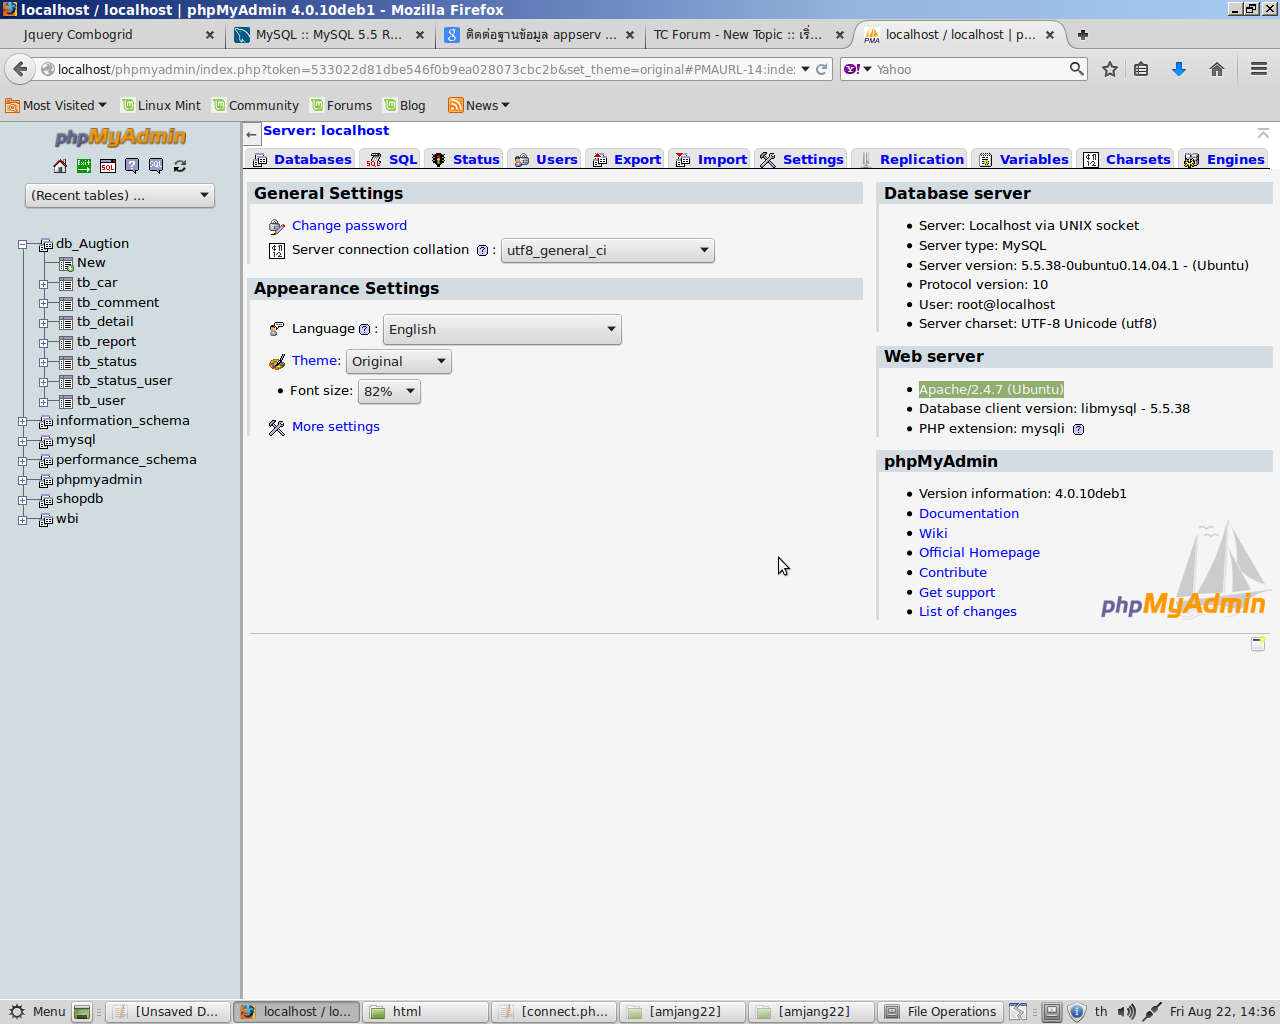
Task: Click the taskbar volume icon
Action: (1126, 1012)
